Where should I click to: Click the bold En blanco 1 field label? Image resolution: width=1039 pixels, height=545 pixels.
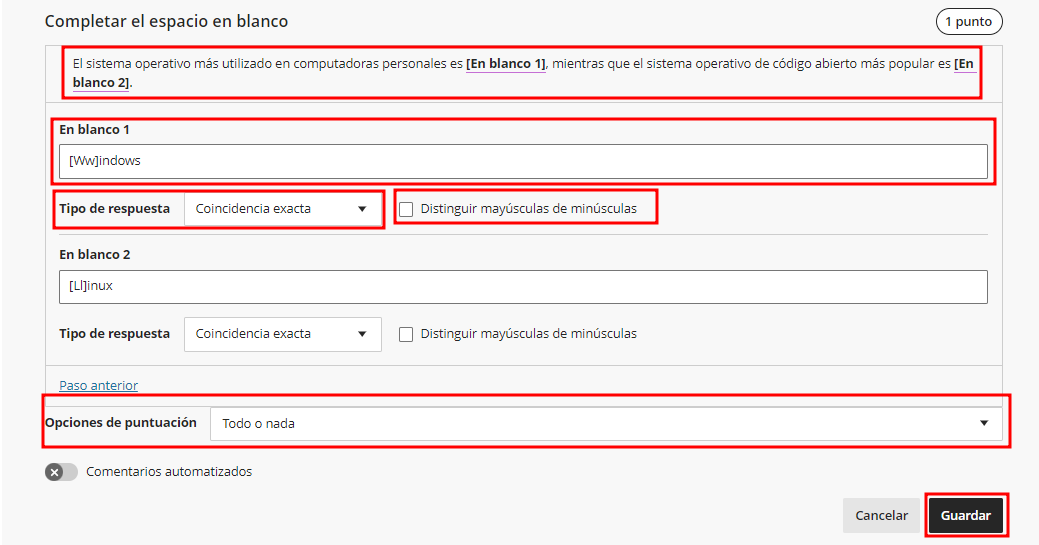point(94,130)
